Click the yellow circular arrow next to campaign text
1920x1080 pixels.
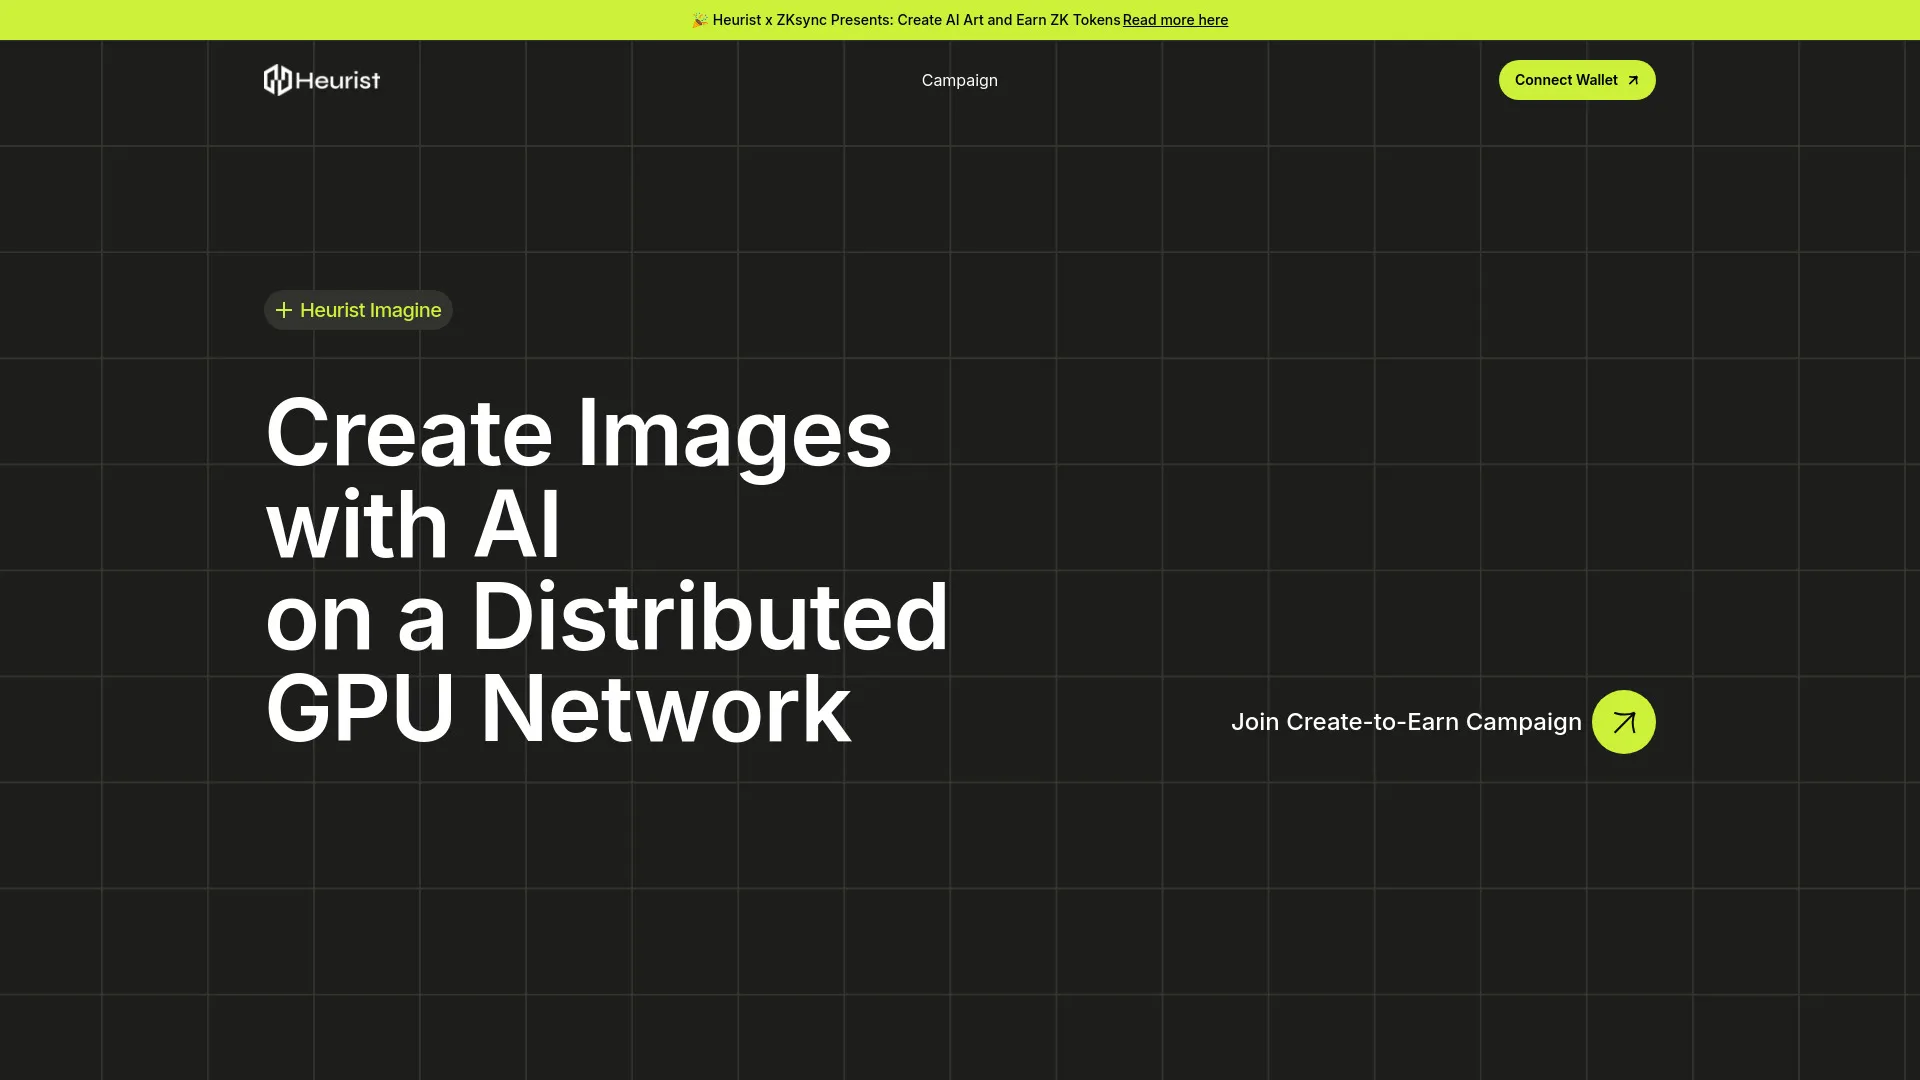tap(1622, 721)
